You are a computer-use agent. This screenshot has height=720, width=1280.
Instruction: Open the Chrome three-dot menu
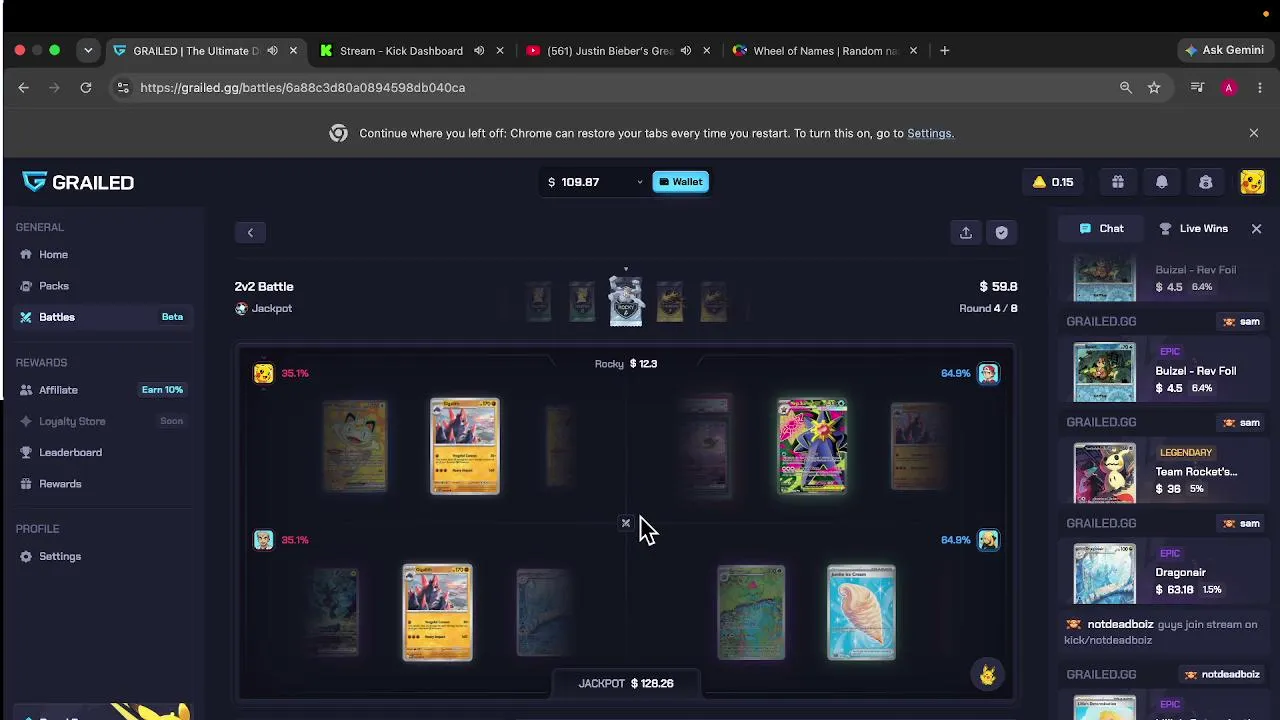click(x=1260, y=88)
